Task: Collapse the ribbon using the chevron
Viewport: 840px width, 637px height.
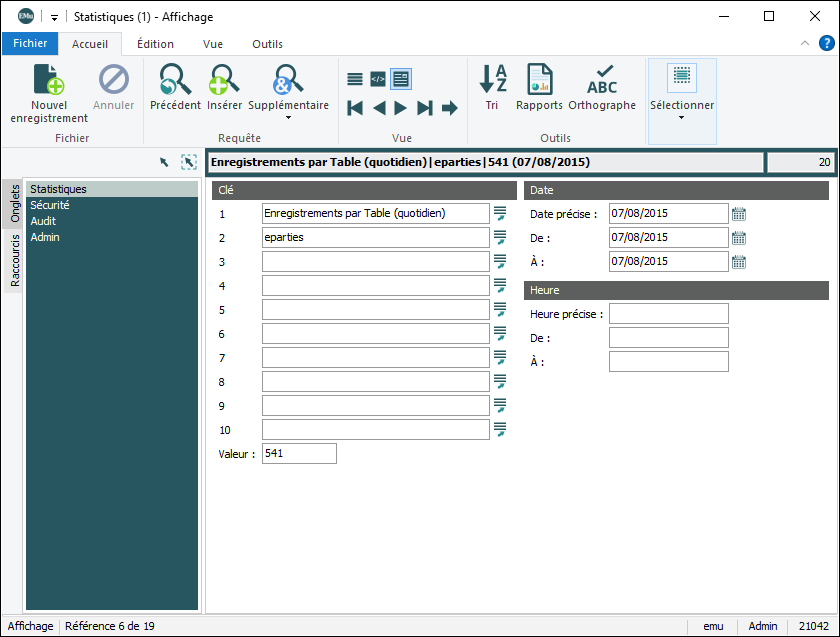Action: (805, 44)
